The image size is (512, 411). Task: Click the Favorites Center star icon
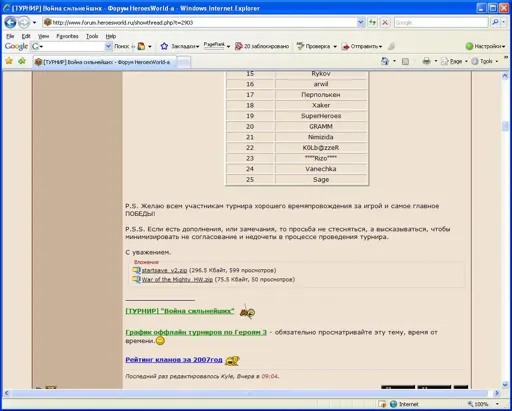pyautogui.click(x=9, y=61)
